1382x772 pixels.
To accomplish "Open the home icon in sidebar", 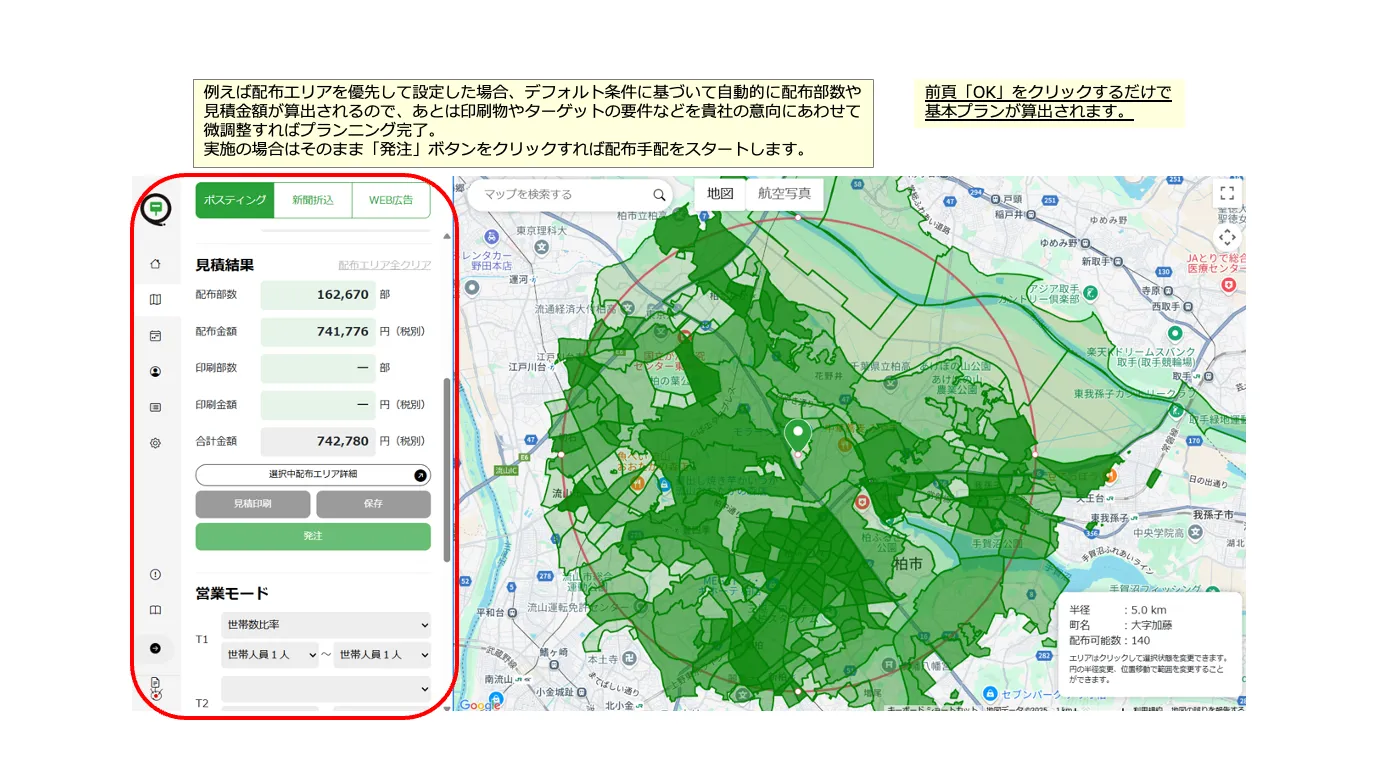I will (155, 264).
